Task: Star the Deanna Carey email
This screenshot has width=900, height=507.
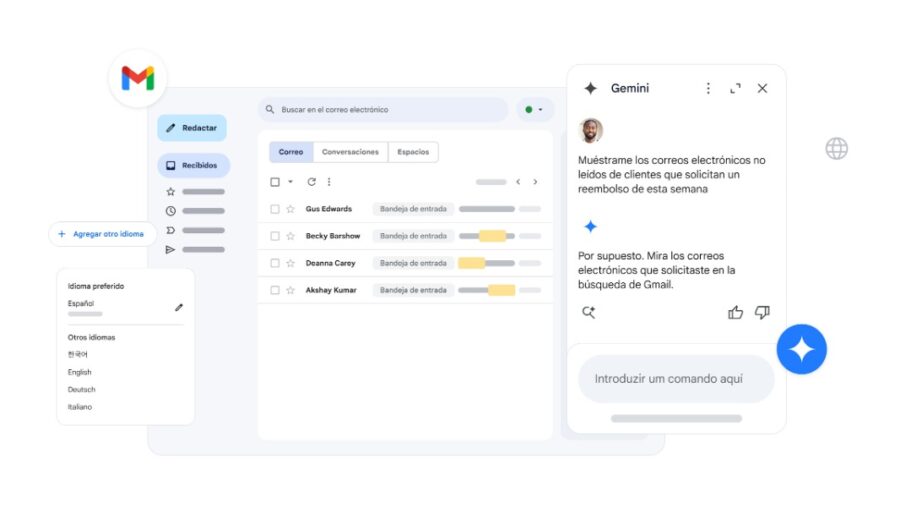Action: (x=290, y=263)
